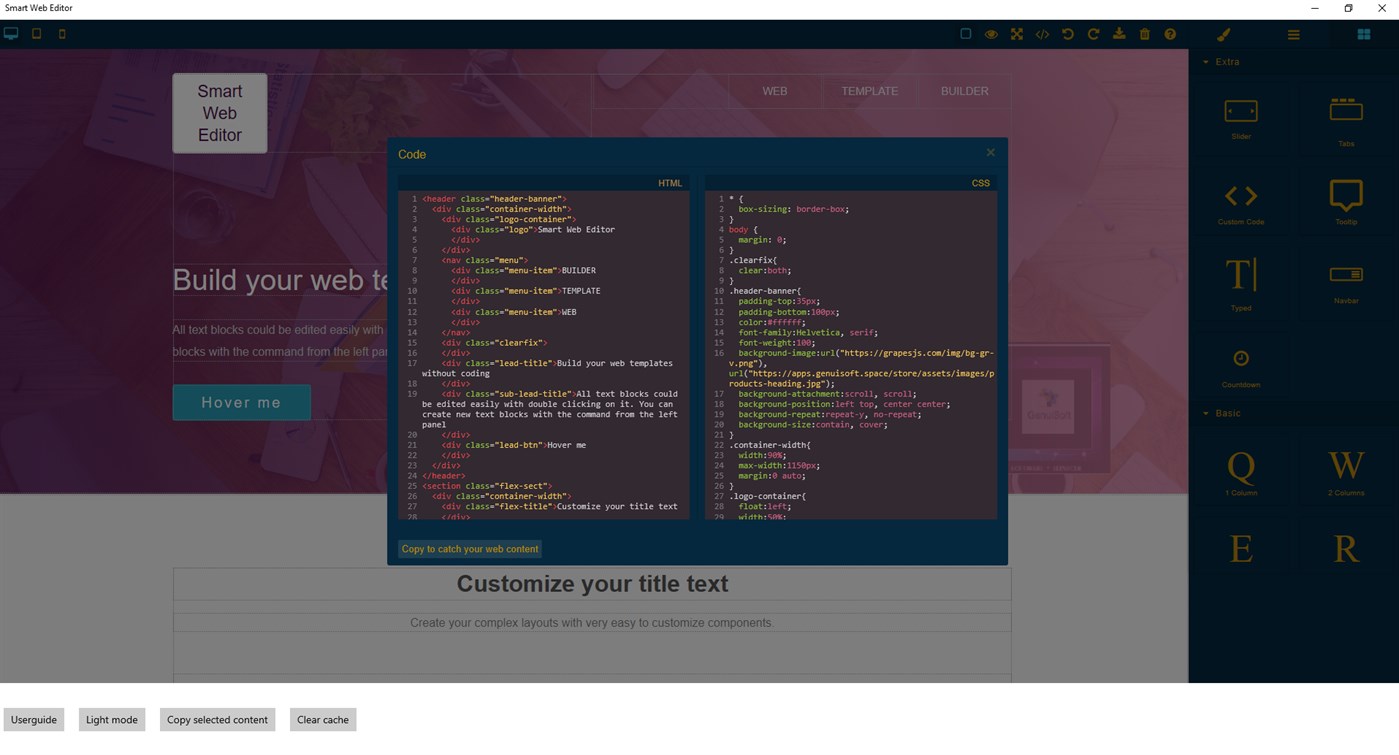Viewport: 1399px width, 755px height.
Task: Import code using the download icon
Action: tap(1118, 33)
